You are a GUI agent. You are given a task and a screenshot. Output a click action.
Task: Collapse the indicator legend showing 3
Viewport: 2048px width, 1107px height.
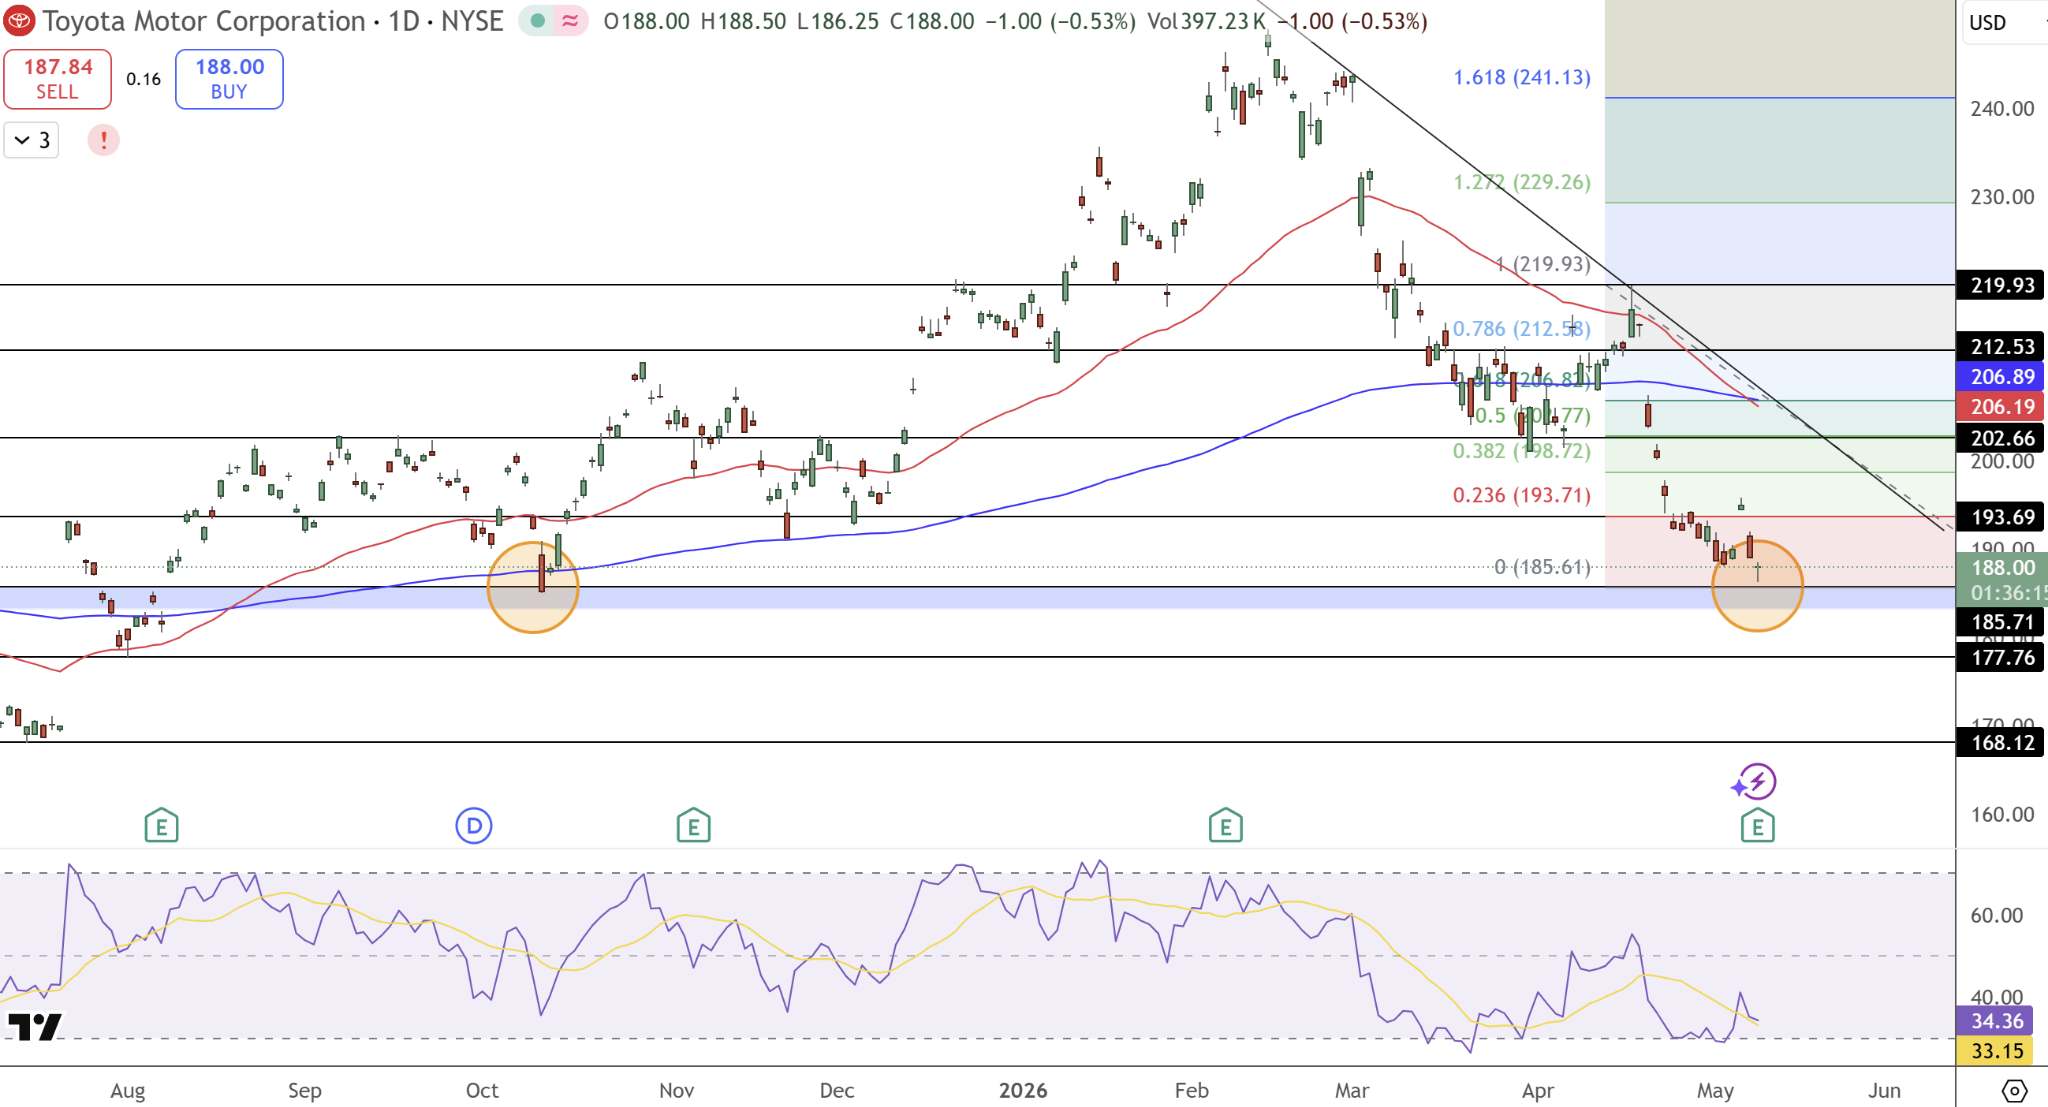[x=31, y=140]
